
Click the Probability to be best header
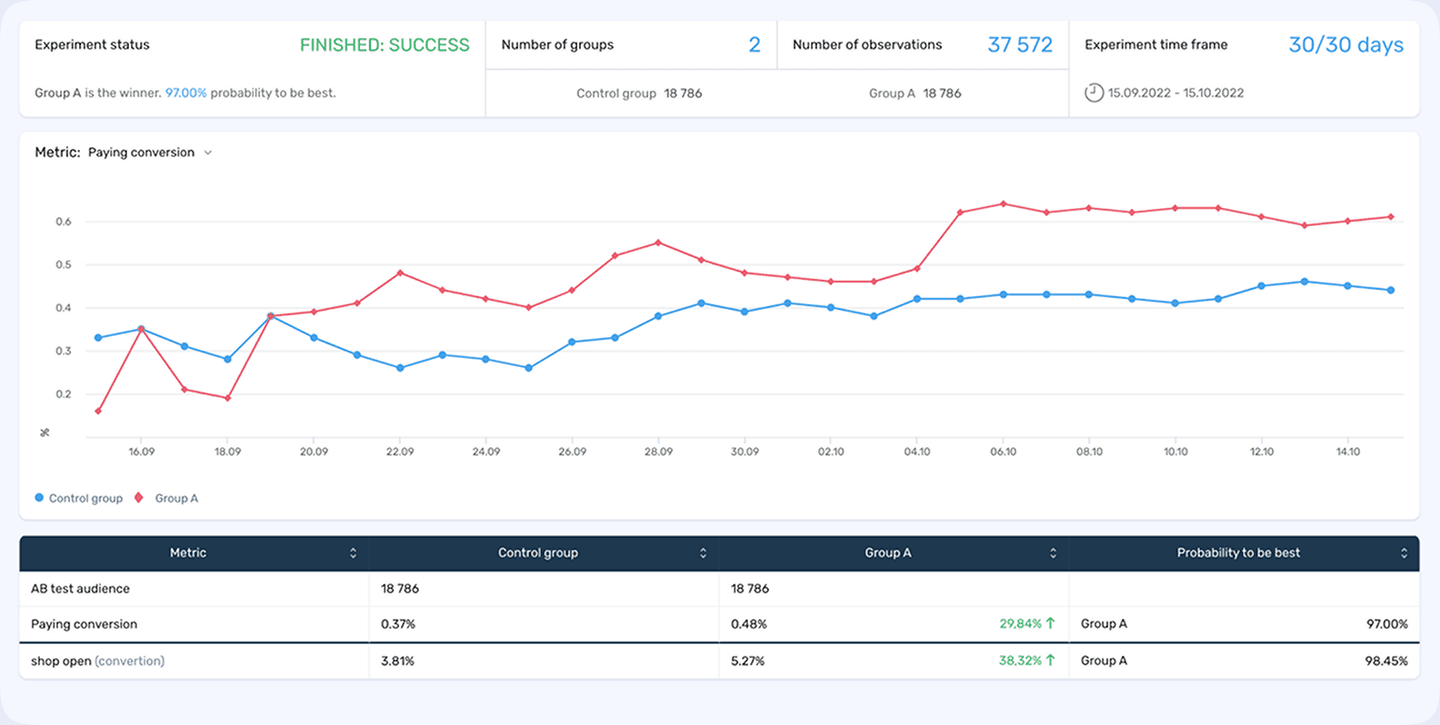tap(1239, 553)
